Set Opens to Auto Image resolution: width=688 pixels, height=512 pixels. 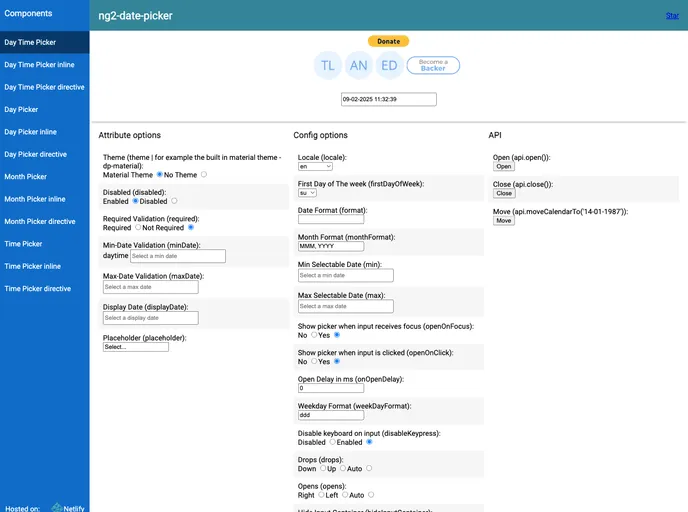coord(371,494)
